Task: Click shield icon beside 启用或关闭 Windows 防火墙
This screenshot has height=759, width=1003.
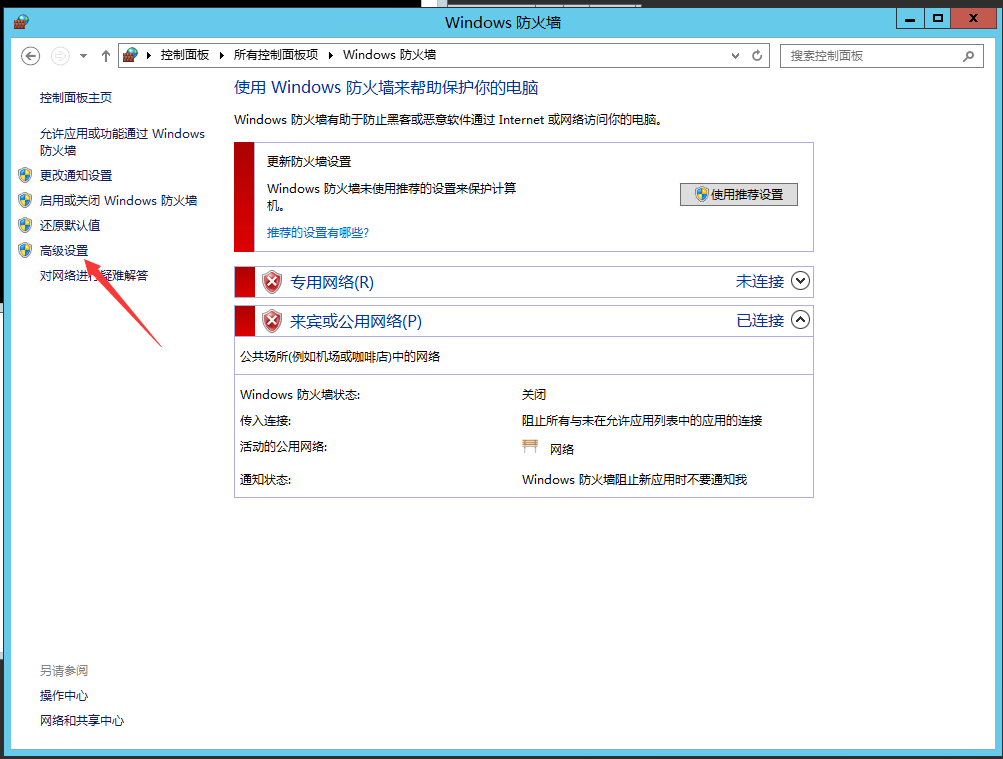Action: tap(25, 200)
